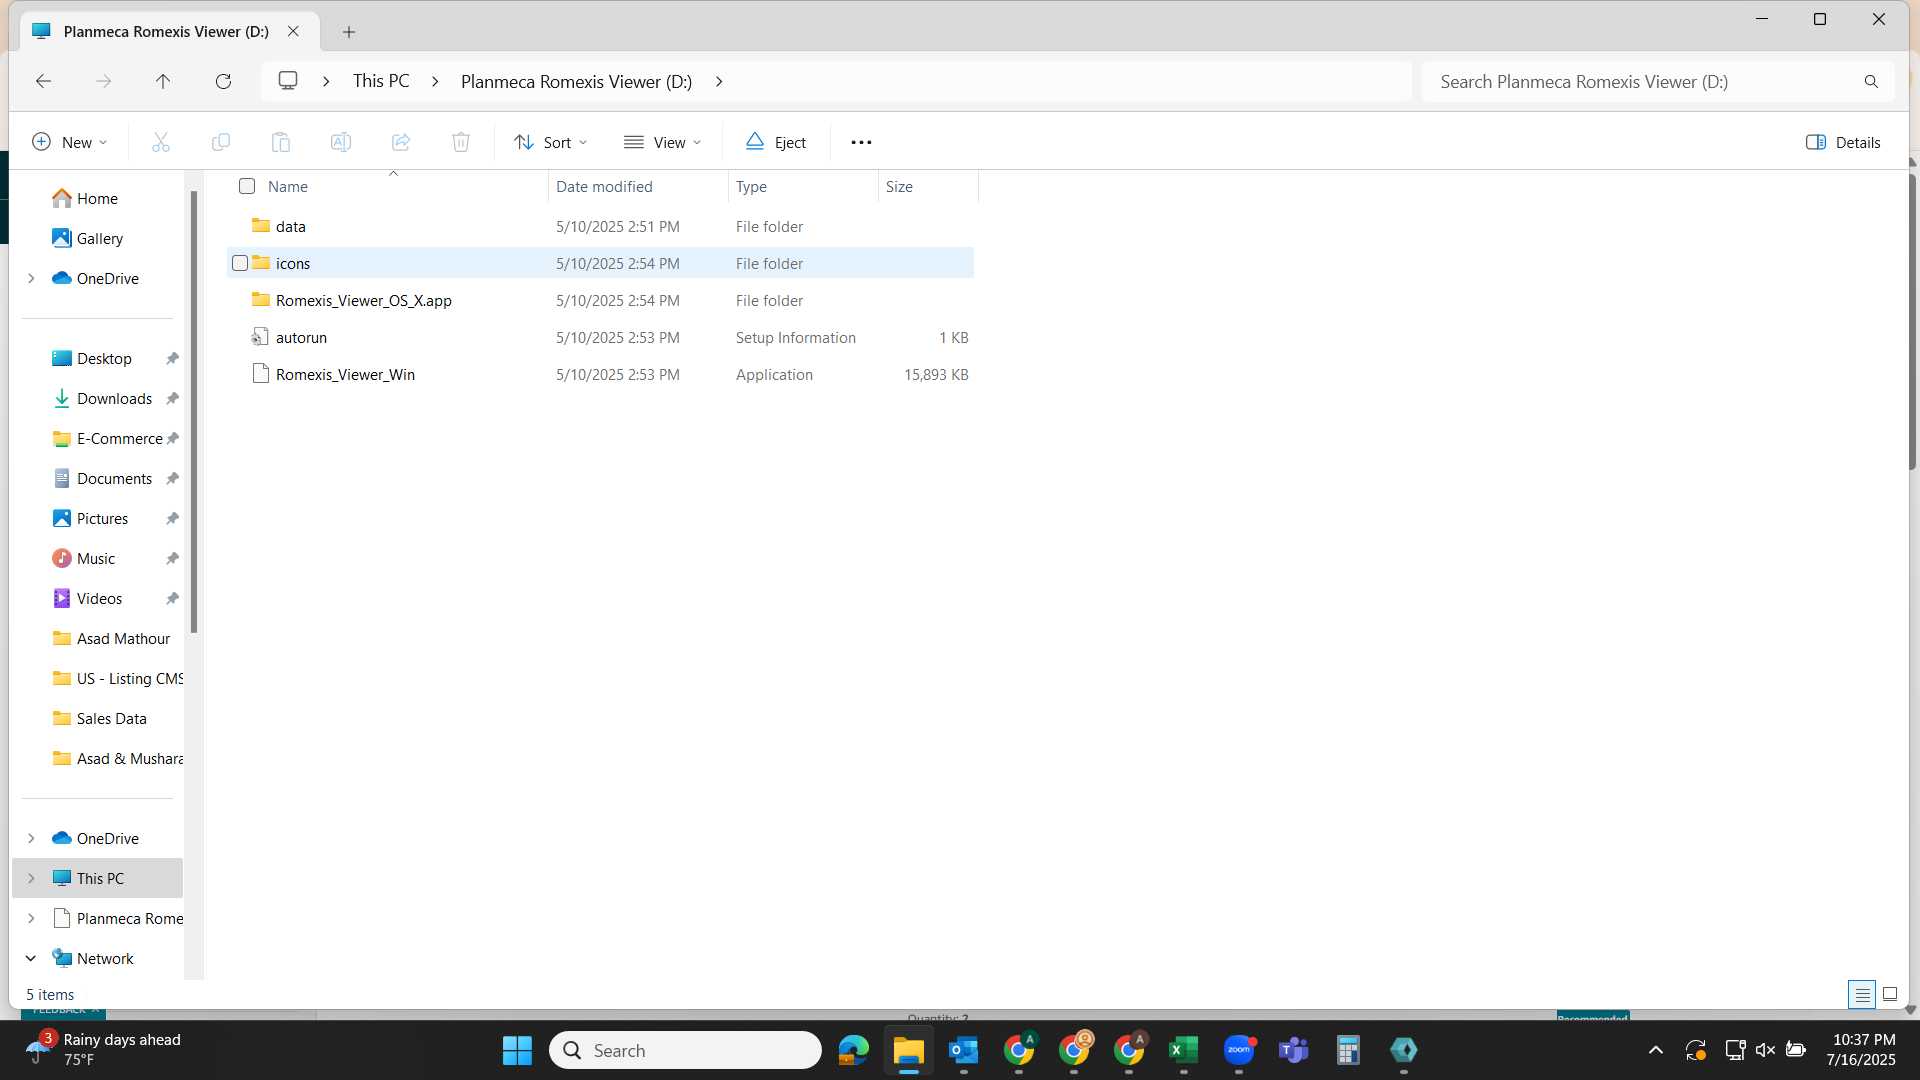Click the Paste clipboard icon
Image resolution: width=1920 pixels, height=1080 pixels.
click(281, 142)
